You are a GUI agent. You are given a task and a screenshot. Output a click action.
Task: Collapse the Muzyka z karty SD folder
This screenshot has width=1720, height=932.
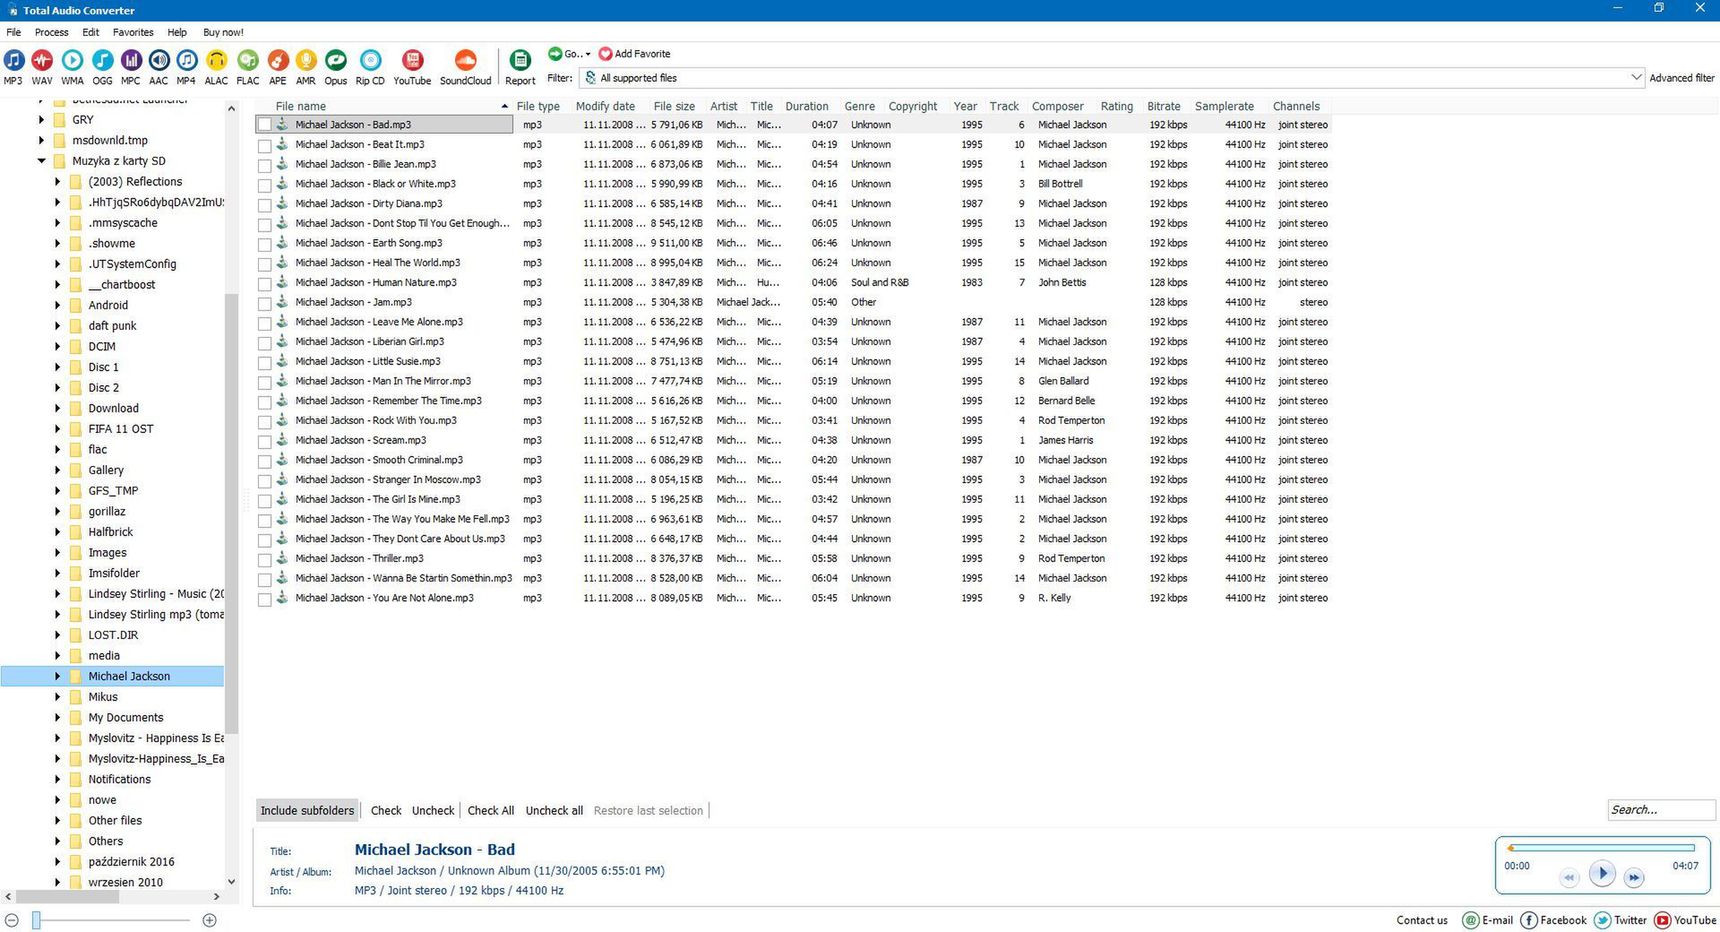tap(41, 160)
